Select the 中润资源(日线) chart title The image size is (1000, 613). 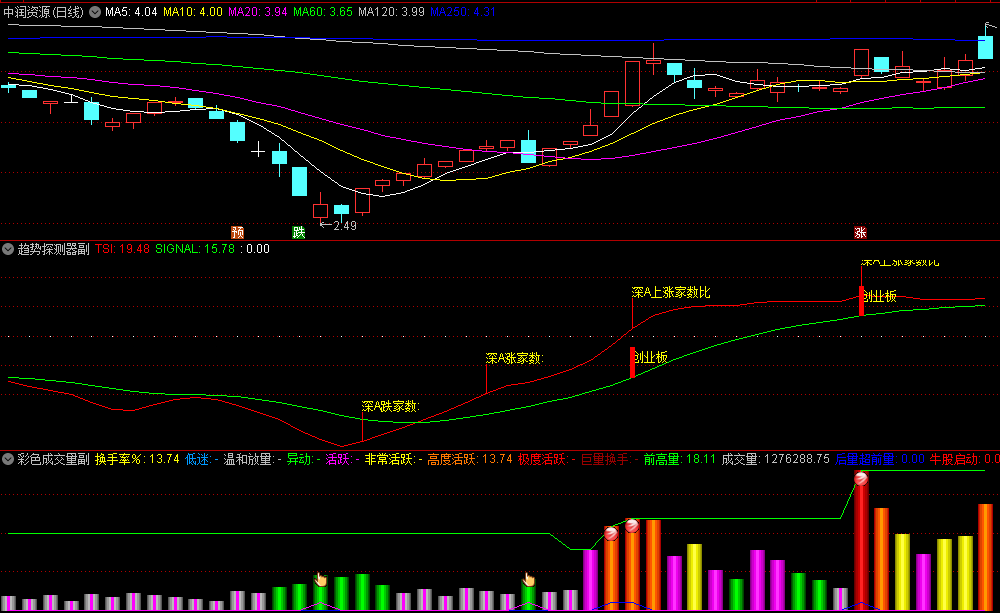pyautogui.click(x=43, y=12)
